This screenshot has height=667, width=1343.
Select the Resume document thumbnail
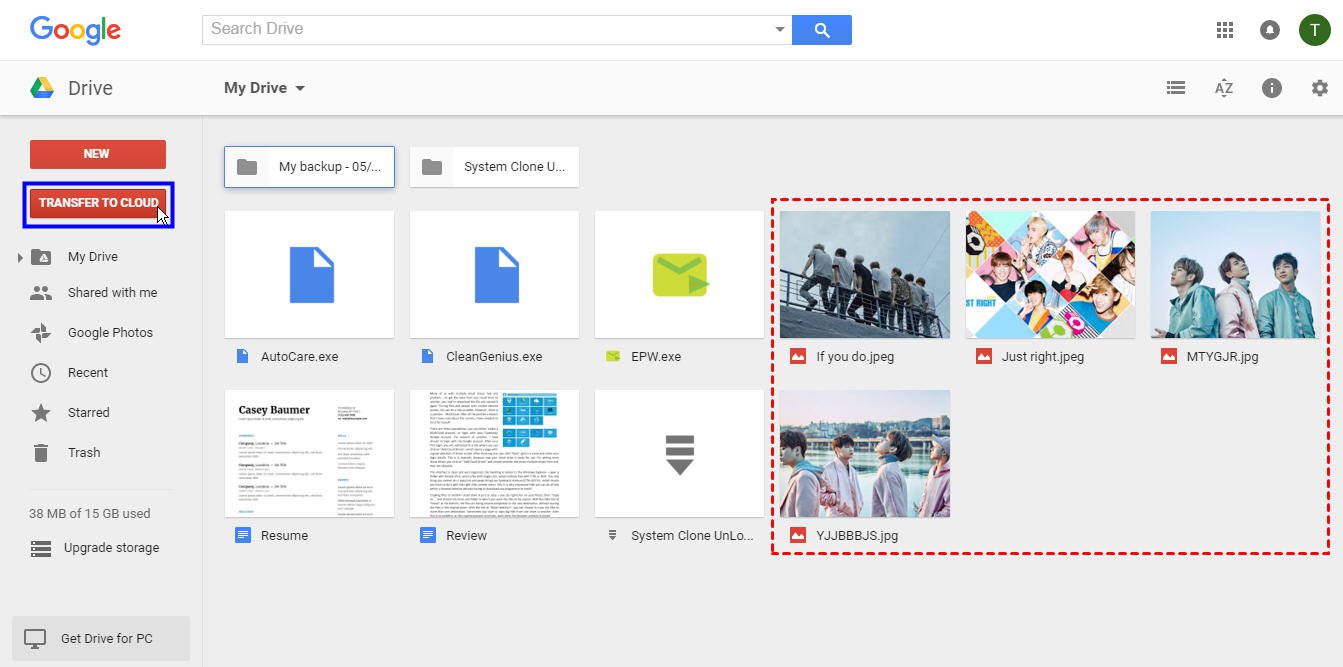click(310, 454)
